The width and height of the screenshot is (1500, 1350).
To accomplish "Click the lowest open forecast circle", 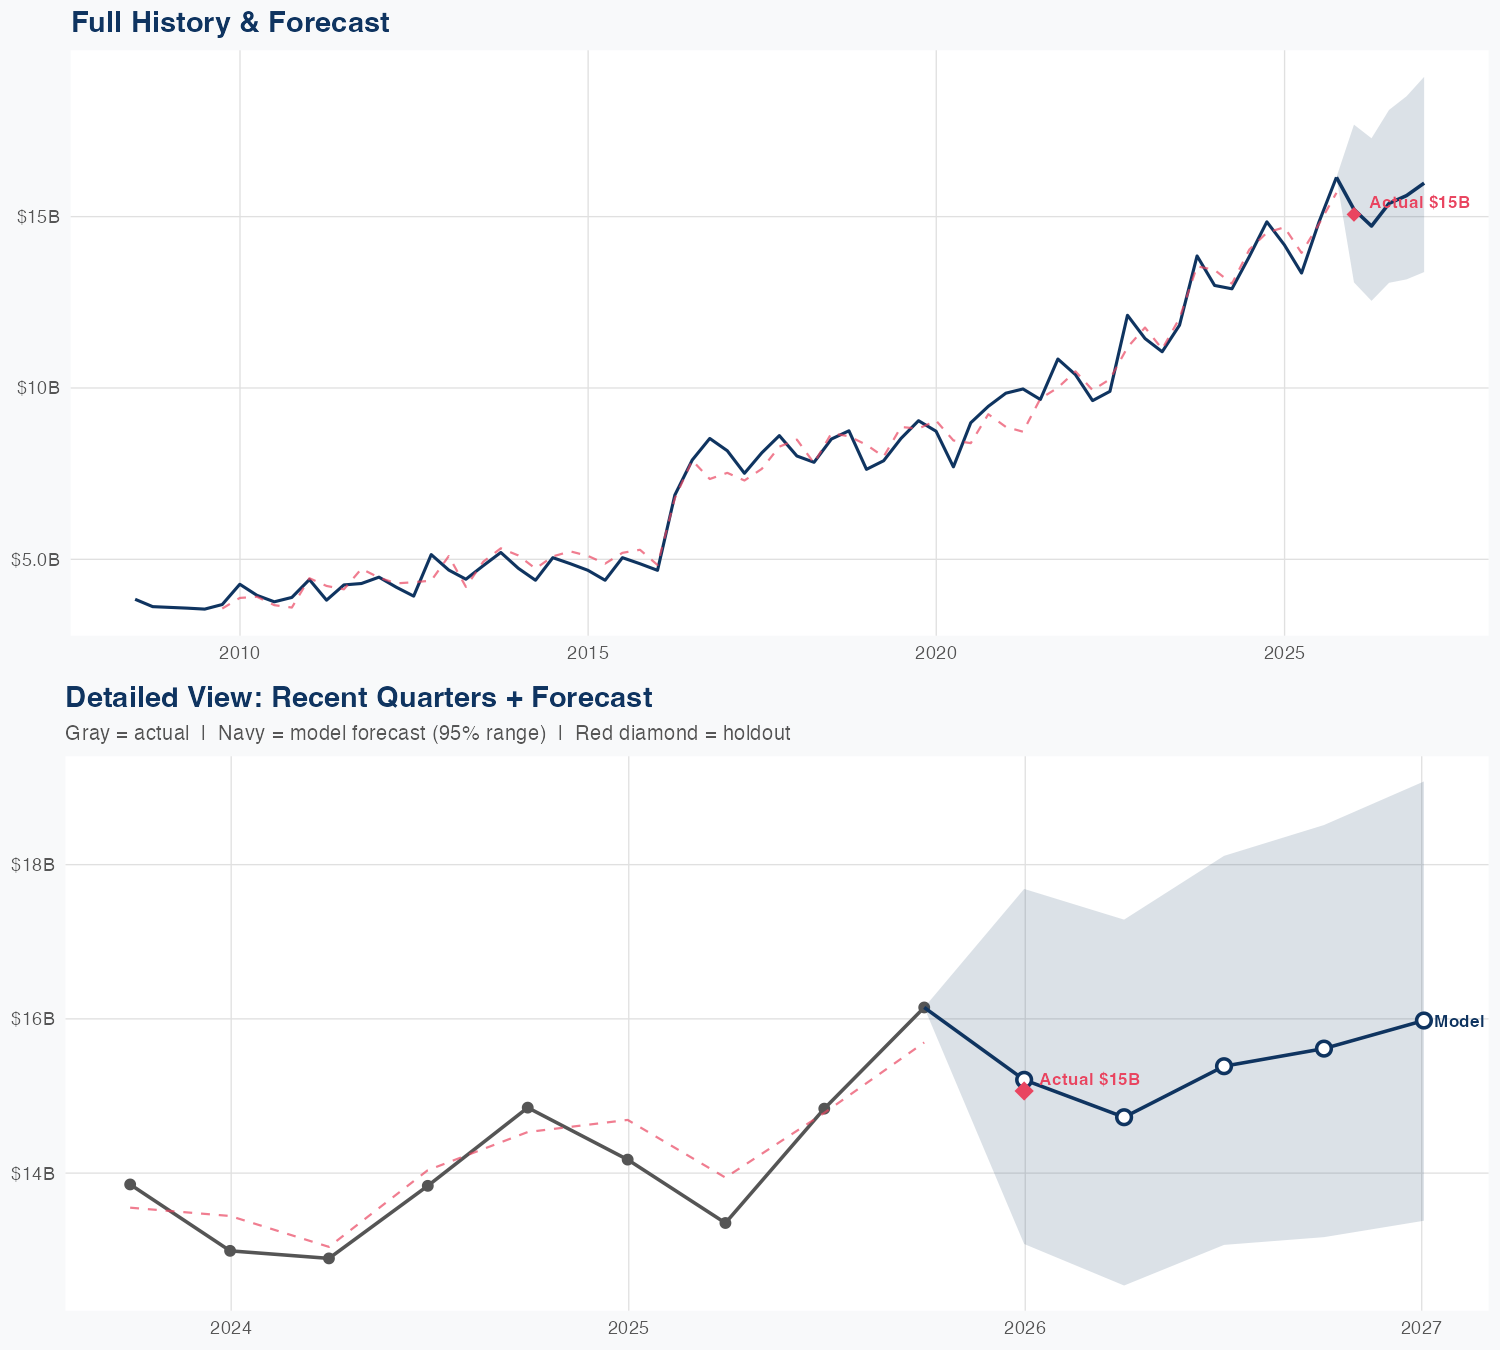I will 1124,1117.
